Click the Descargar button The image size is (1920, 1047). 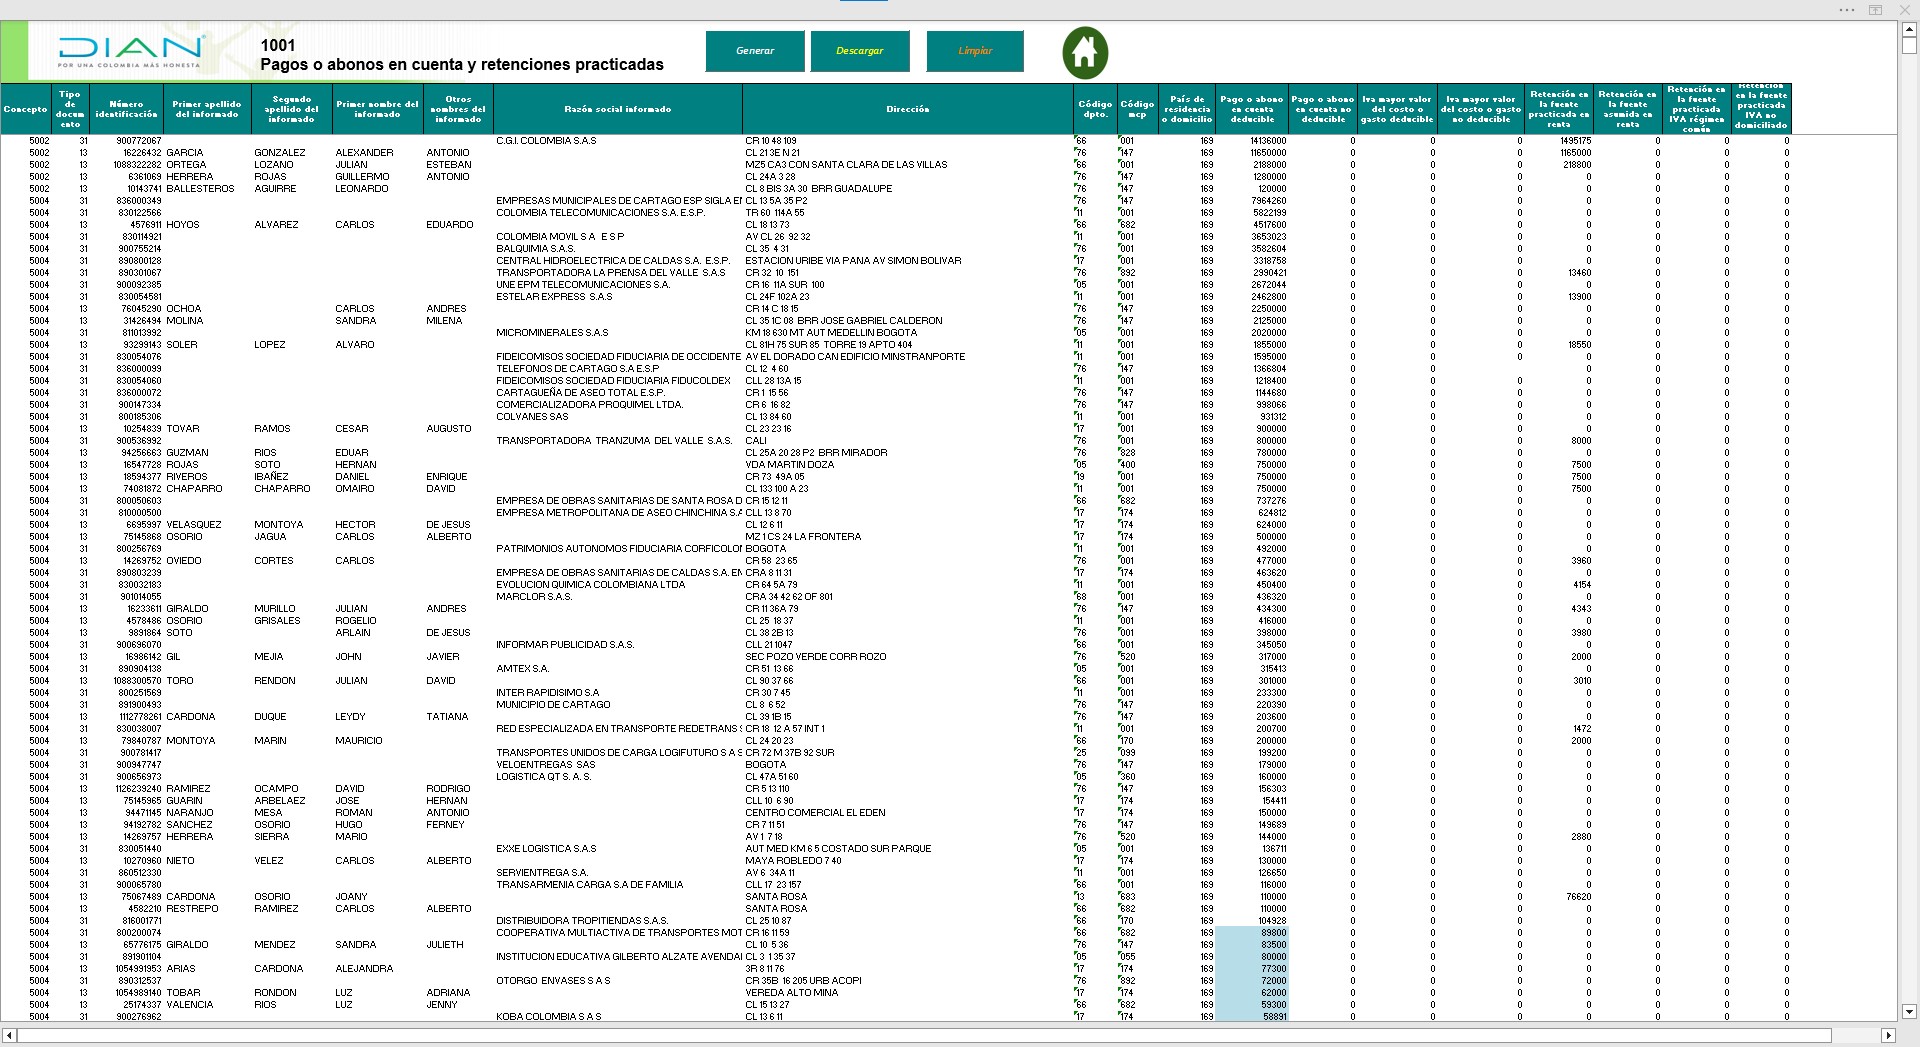860,51
